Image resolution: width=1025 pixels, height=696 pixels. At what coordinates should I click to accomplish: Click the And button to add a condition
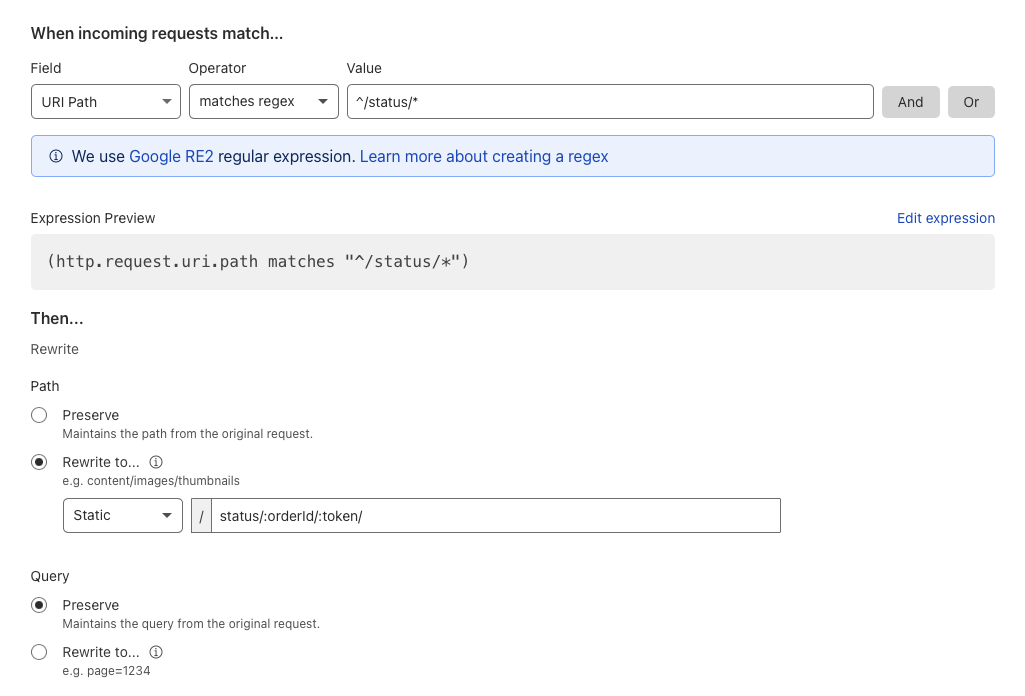(910, 101)
